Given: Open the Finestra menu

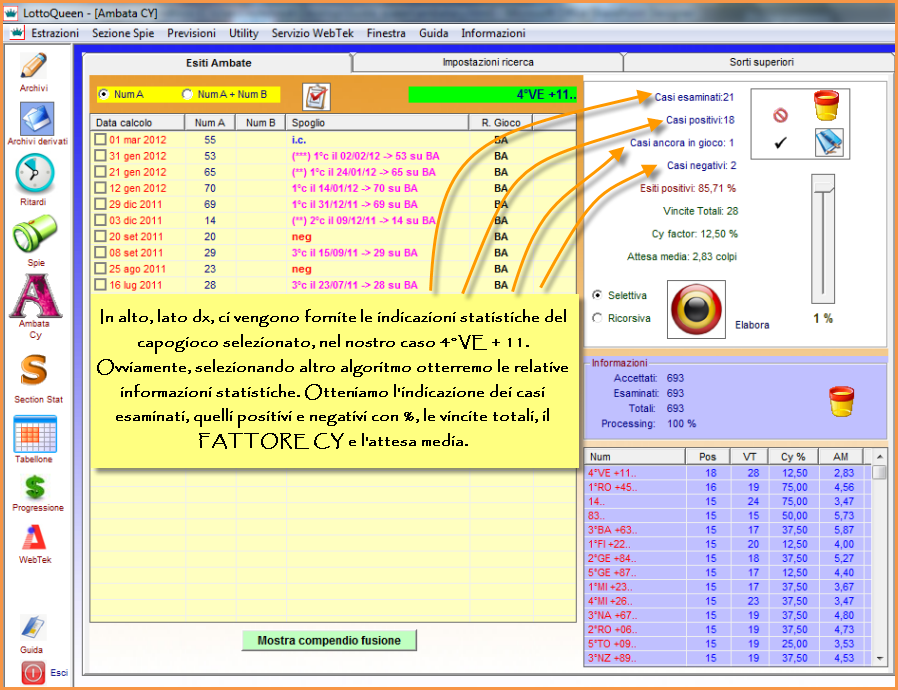Looking at the screenshot, I should pos(386,33).
